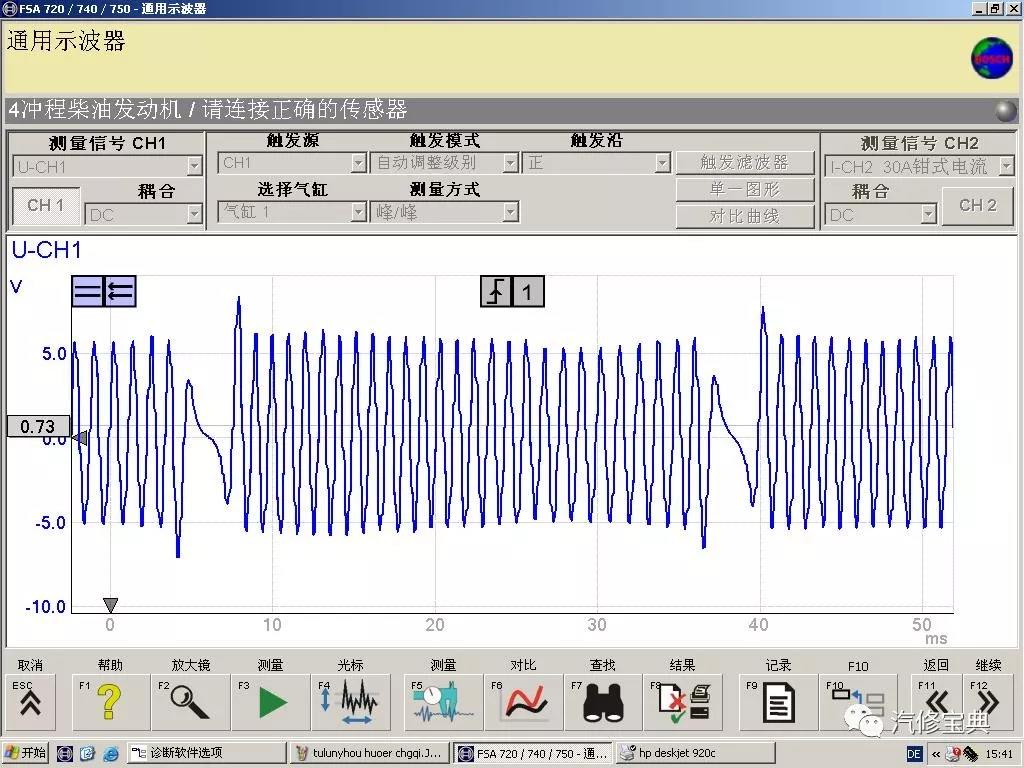Click the 15:41 system clock
The image size is (1024, 768).
(999, 754)
